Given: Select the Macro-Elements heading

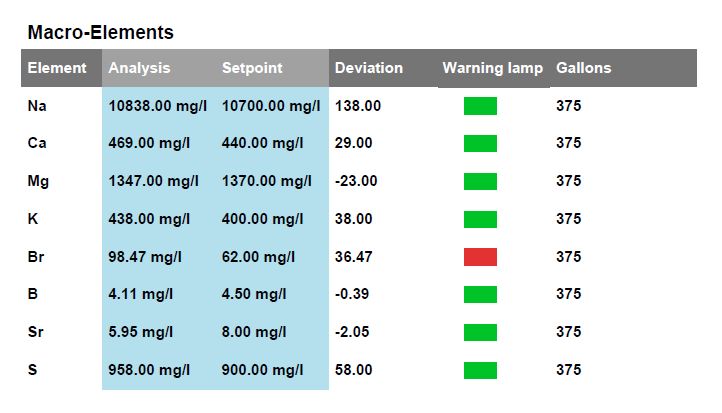Looking at the screenshot, I should pyautogui.click(x=100, y=32).
